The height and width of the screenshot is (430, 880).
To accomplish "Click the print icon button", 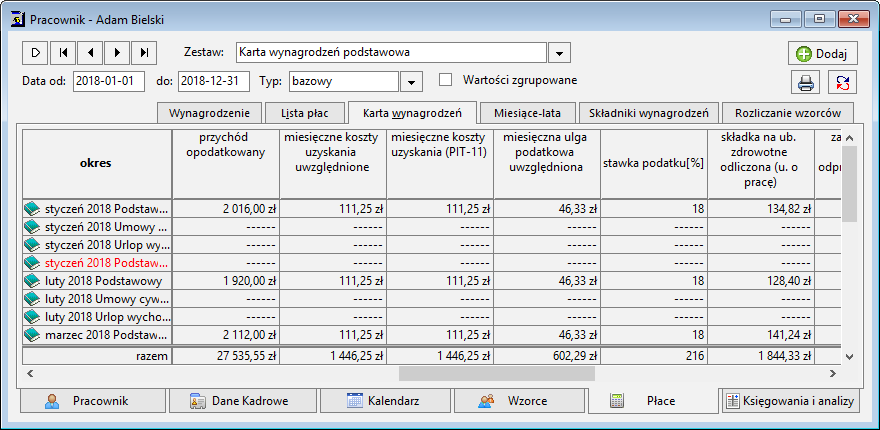I will [x=806, y=83].
